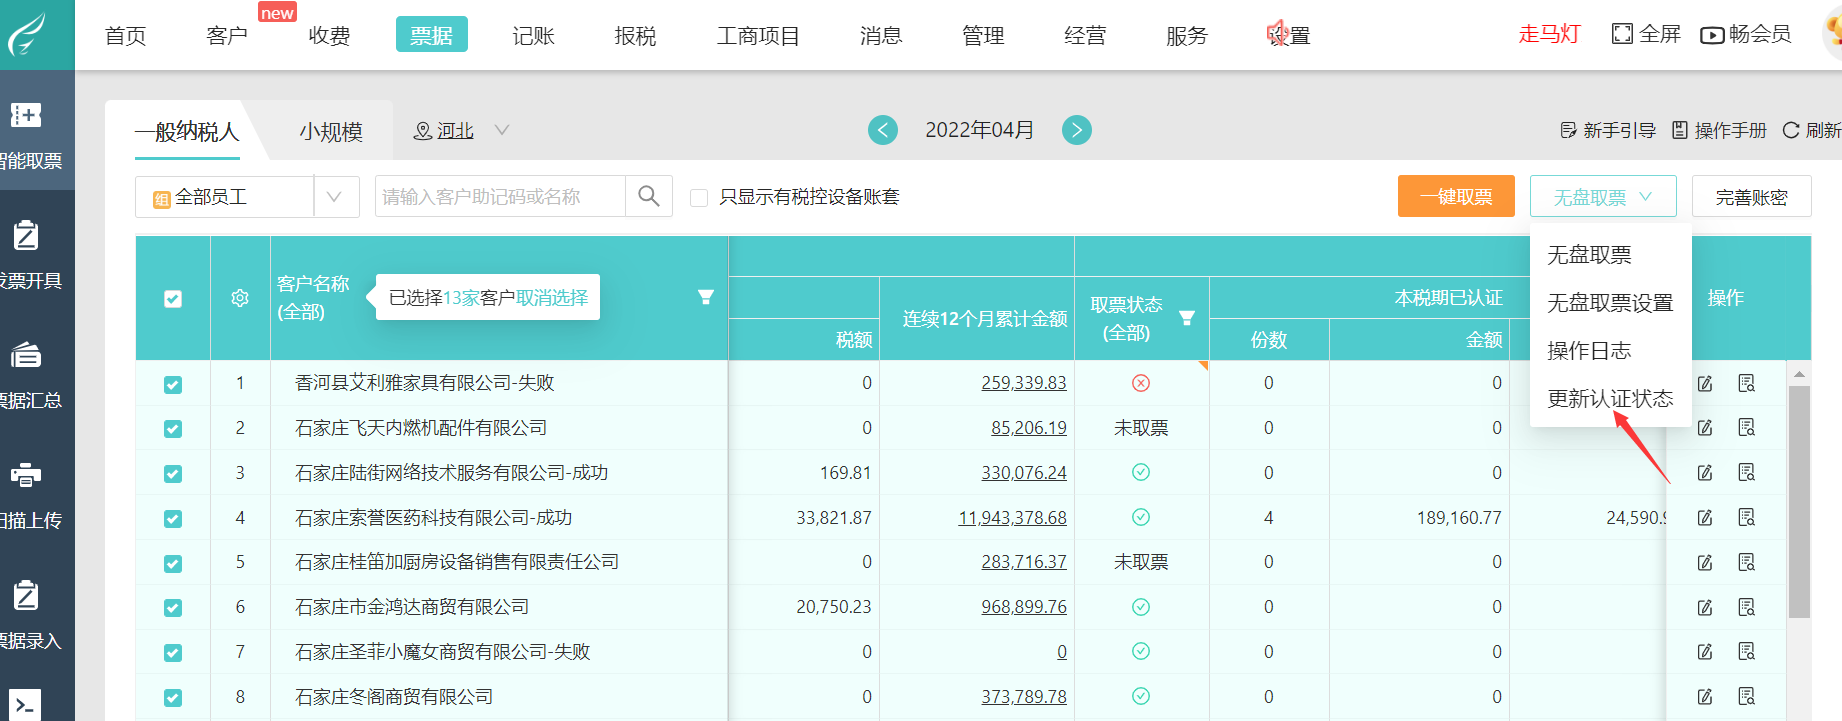
Task: Click the 取消选择 link
Action: click(x=552, y=297)
